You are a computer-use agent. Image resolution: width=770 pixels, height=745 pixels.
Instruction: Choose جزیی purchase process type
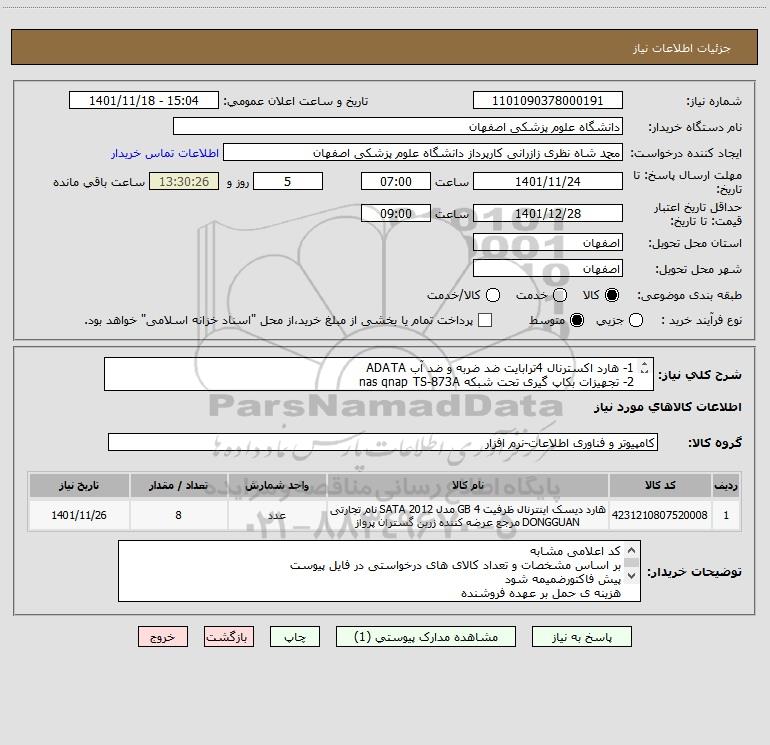pos(636,320)
